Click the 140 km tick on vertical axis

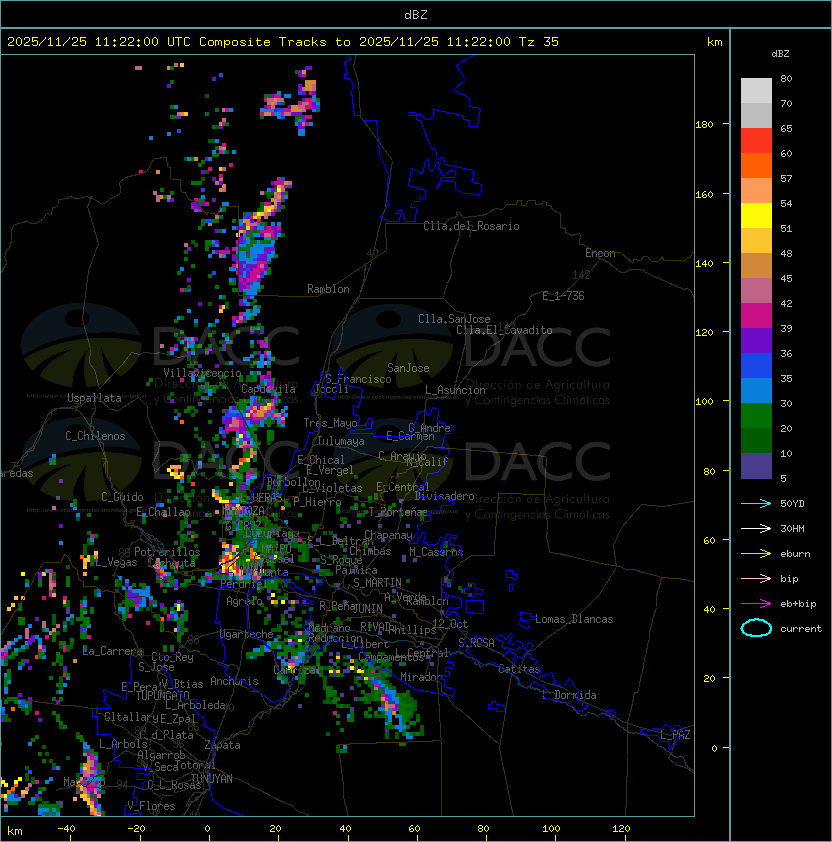(x=704, y=264)
